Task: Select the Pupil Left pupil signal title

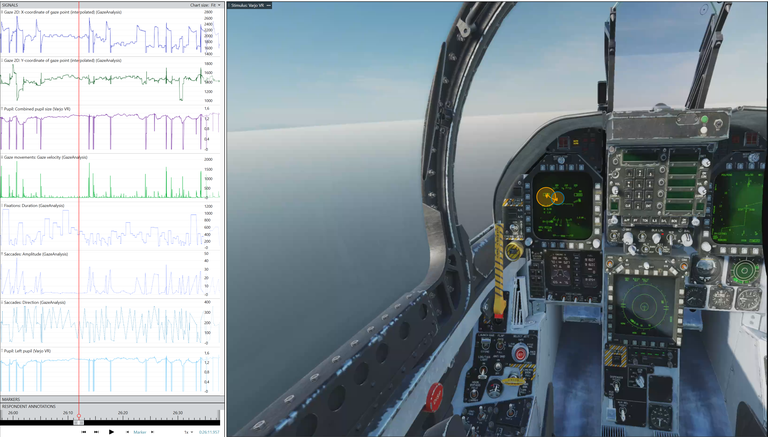Action: (27, 351)
